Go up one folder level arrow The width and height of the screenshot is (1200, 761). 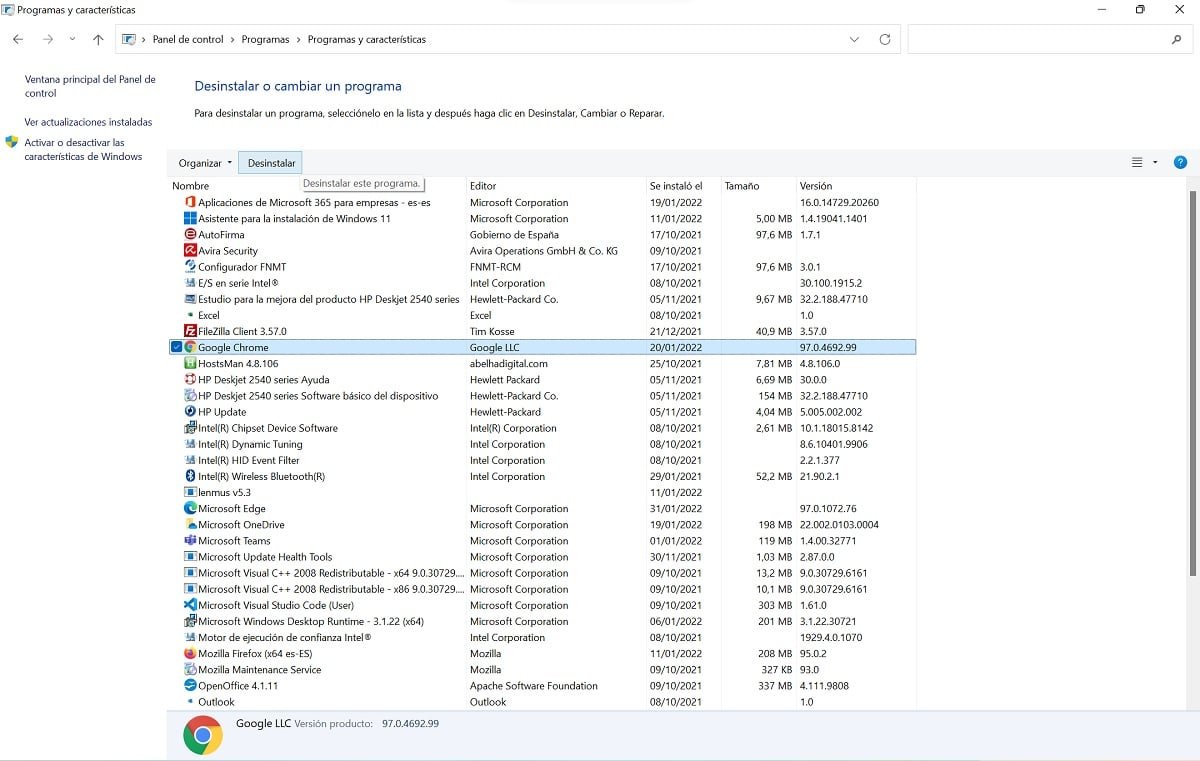[x=98, y=40]
